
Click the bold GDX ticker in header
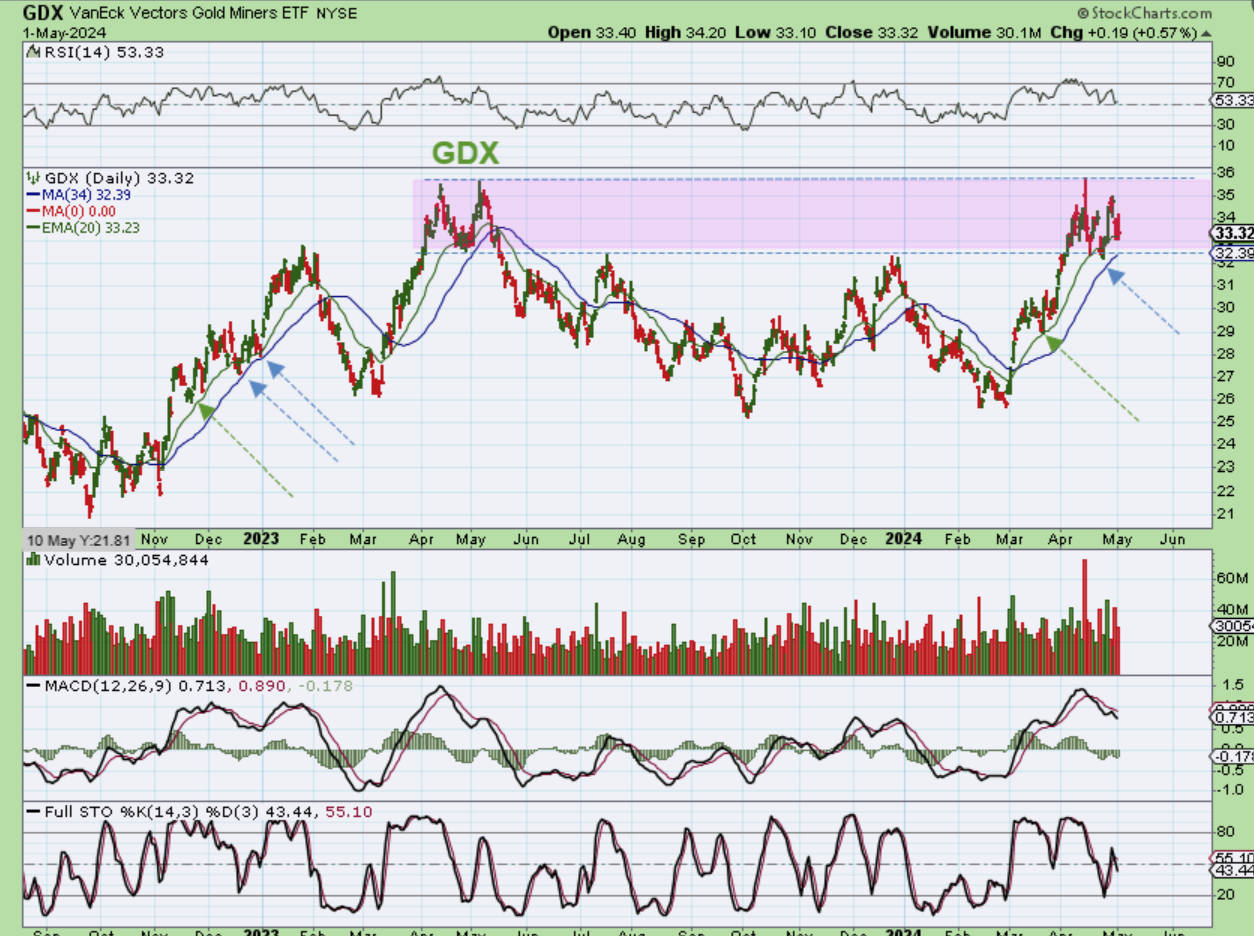tap(45, 14)
